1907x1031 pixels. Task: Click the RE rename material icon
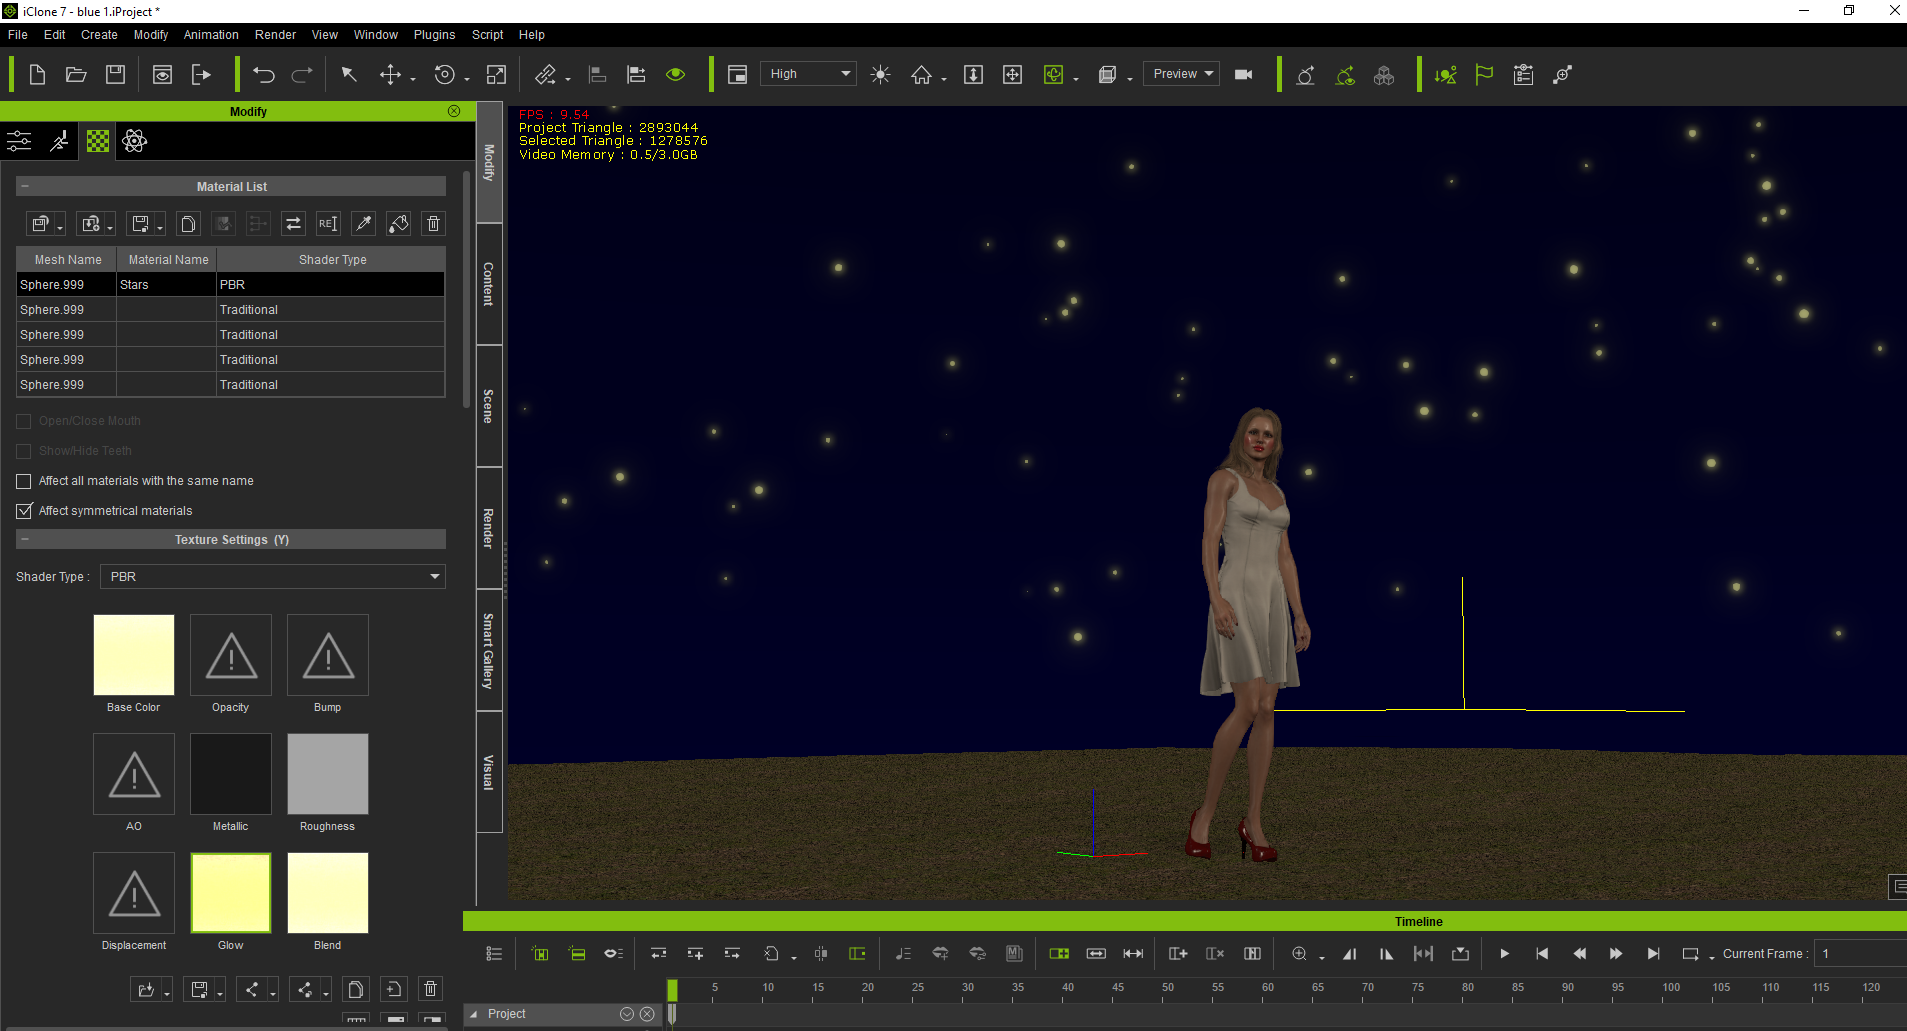pyautogui.click(x=328, y=224)
